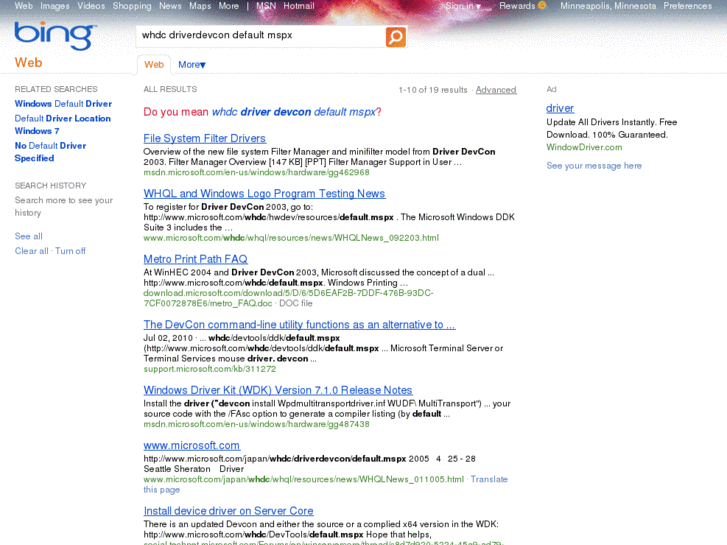This screenshot has width=727, height=545.
Task: Click msdn gg487438 green URL text
Action: coord(256,424)
